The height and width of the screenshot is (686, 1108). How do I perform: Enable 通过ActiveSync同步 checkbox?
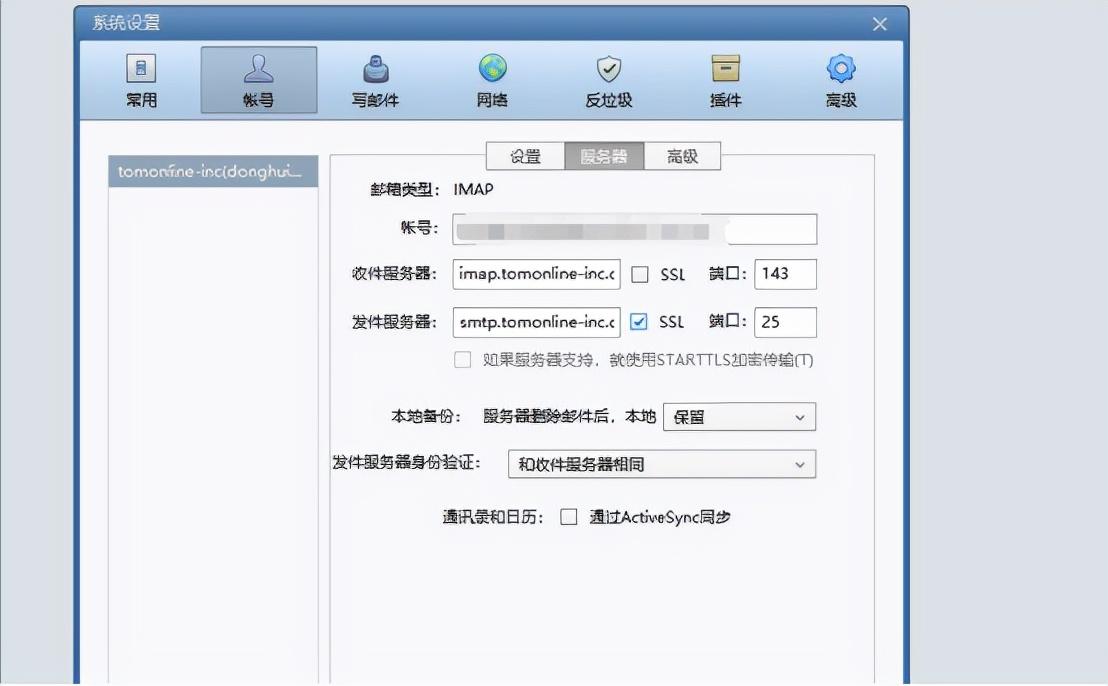tap(569, 517)
